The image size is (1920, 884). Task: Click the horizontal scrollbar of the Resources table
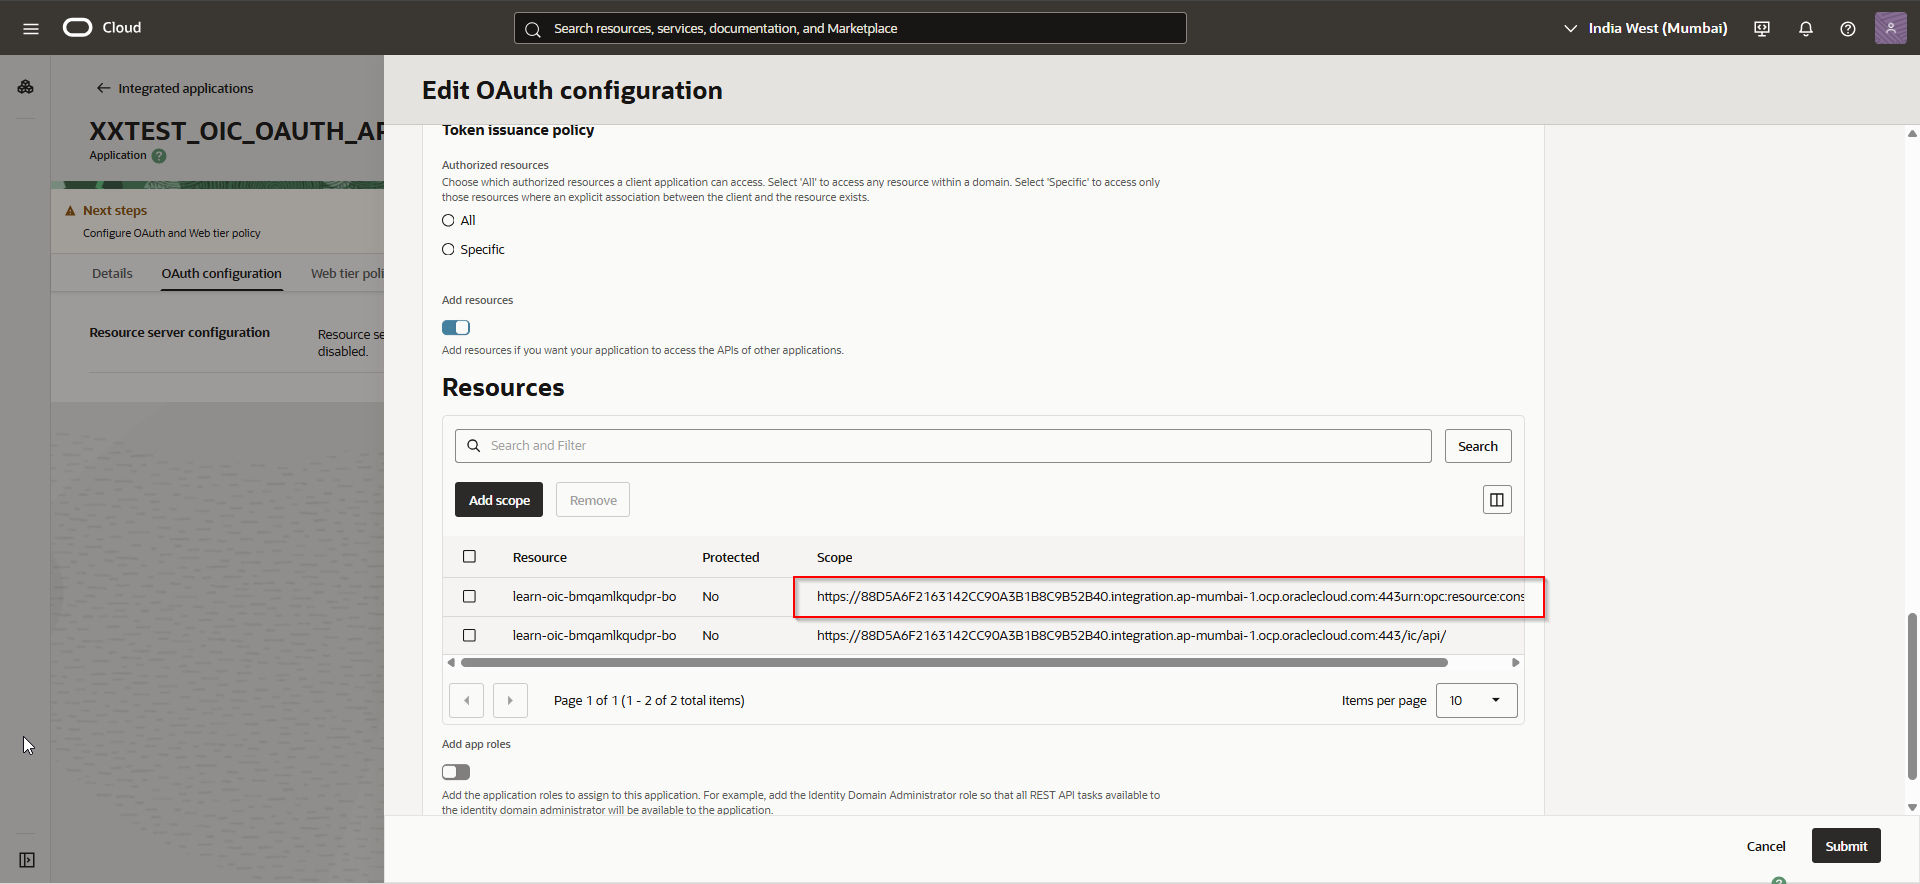coord(954,663)
